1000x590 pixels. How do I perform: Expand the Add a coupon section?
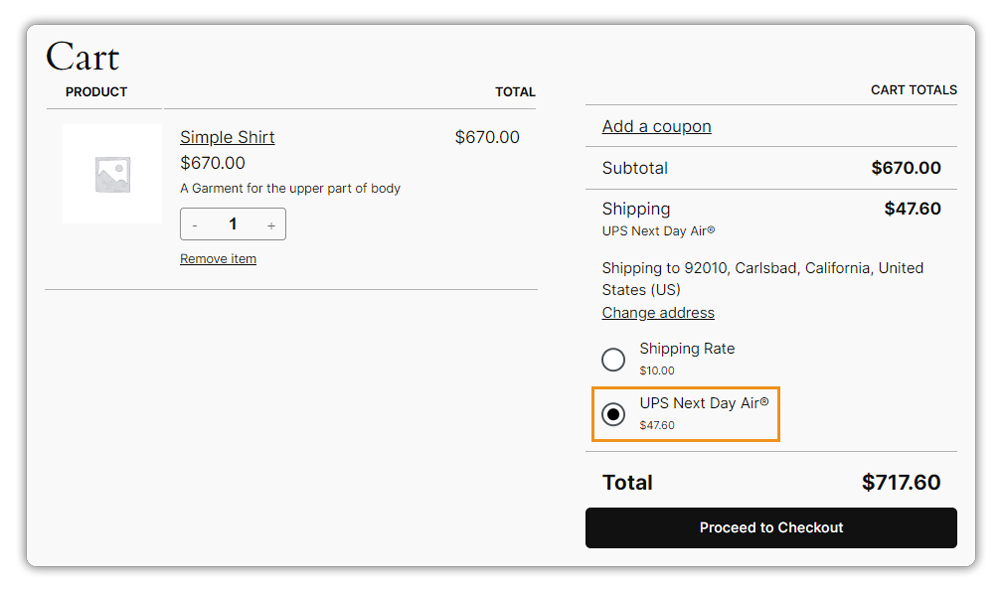click(x=656, y=126)
